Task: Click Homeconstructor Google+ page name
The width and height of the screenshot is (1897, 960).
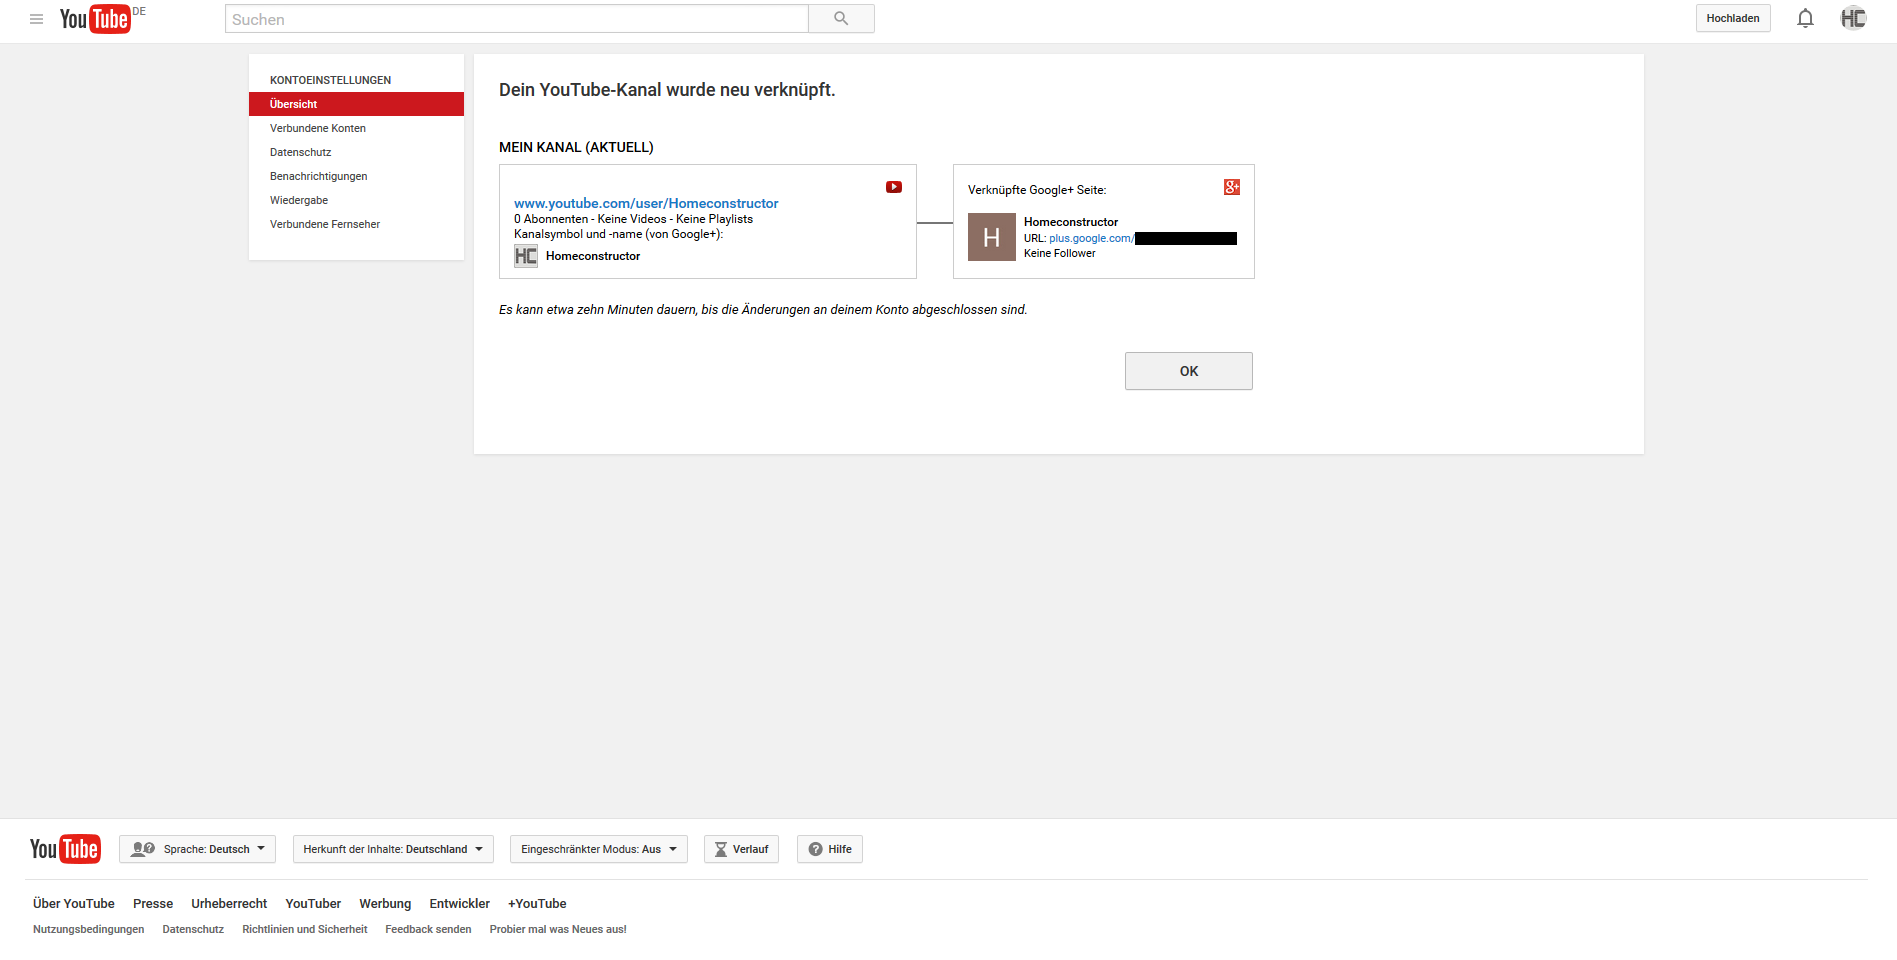Action: 1071,222
